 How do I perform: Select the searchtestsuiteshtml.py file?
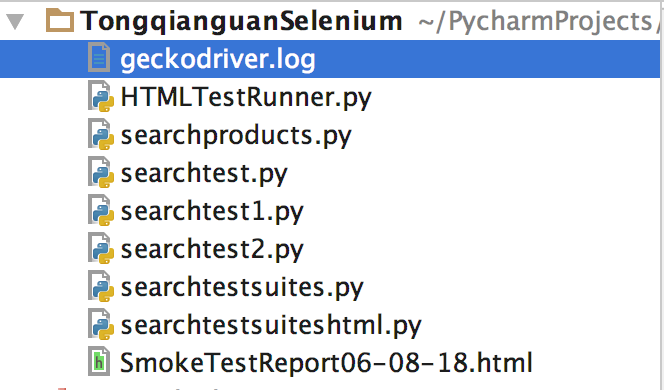[271, 326]
